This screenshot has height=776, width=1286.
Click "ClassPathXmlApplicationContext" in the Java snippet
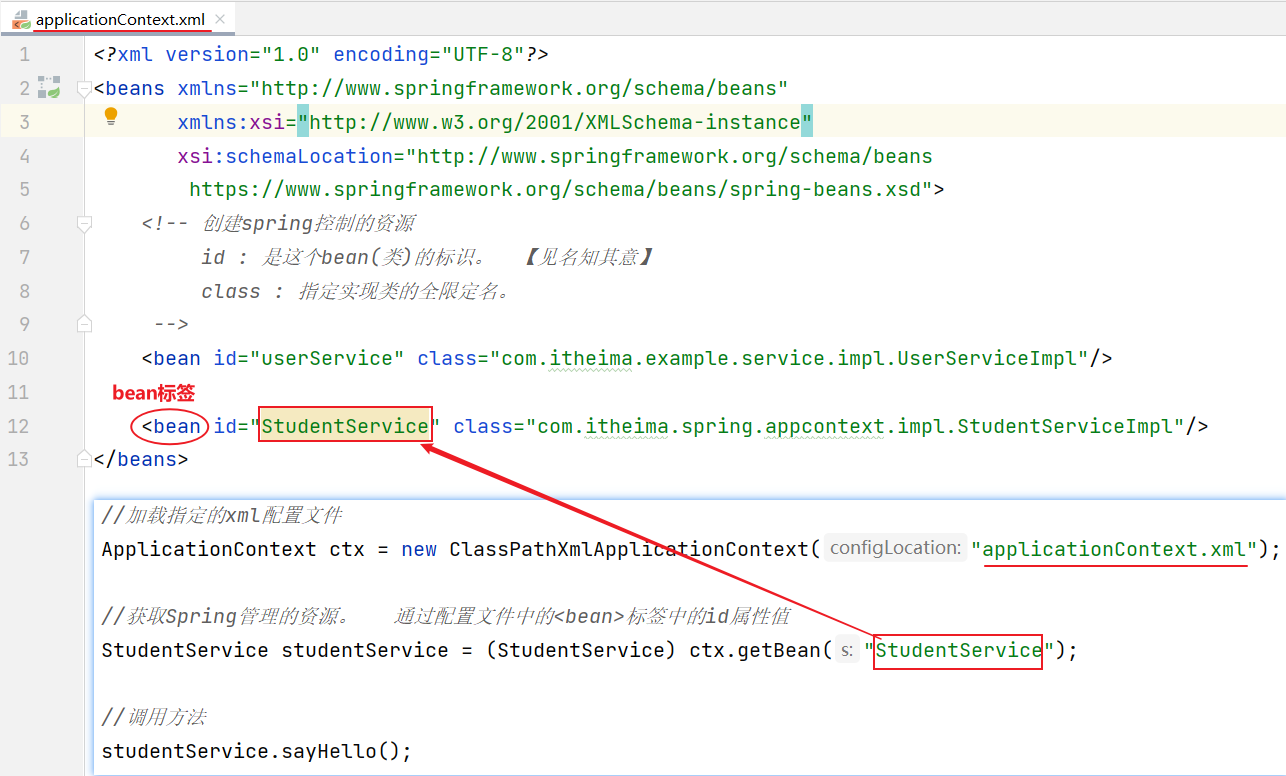[628, 549]
